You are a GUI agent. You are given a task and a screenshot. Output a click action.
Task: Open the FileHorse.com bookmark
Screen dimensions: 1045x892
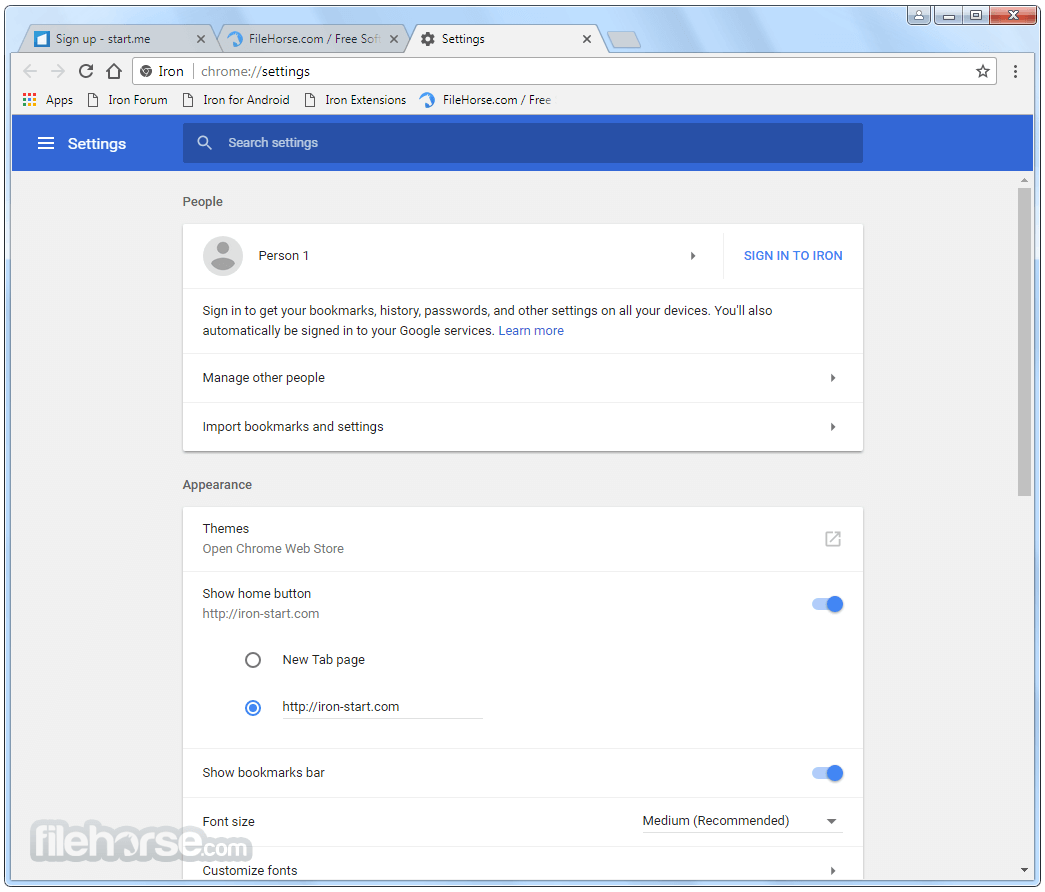[x=485, y=100]
